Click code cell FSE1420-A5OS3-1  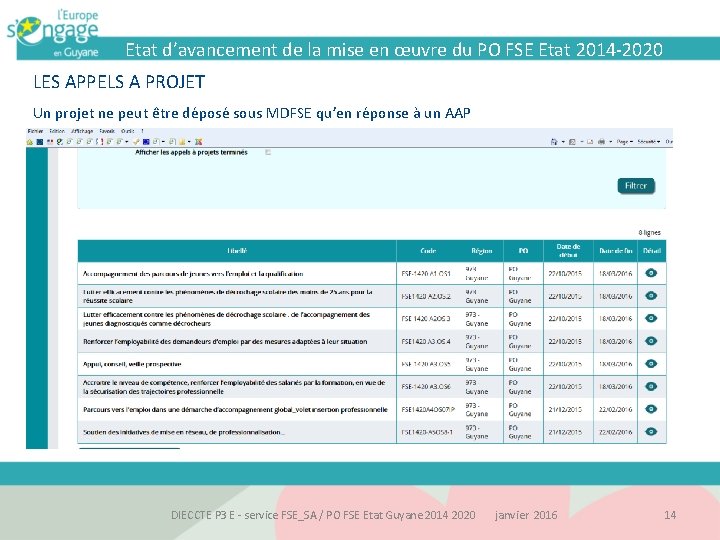point(427,432)
